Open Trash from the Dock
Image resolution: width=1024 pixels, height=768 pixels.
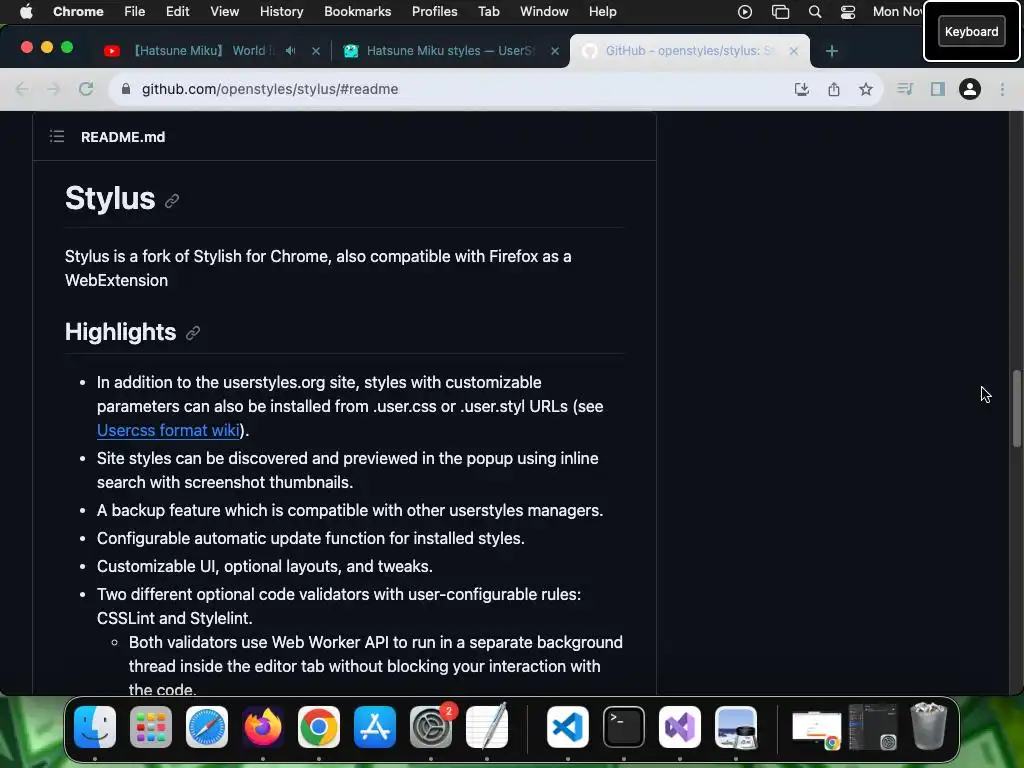pyautogui.click(x=929, y=726)
